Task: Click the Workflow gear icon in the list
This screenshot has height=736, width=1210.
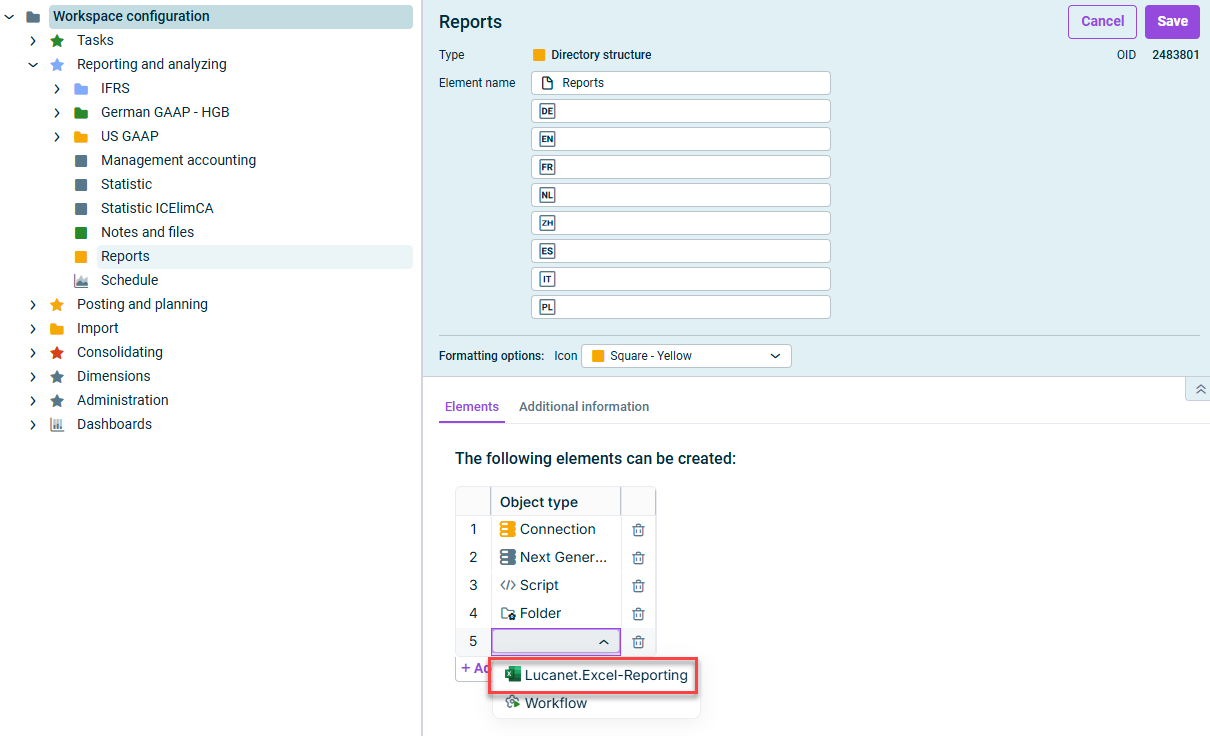Action: point(511,703)
